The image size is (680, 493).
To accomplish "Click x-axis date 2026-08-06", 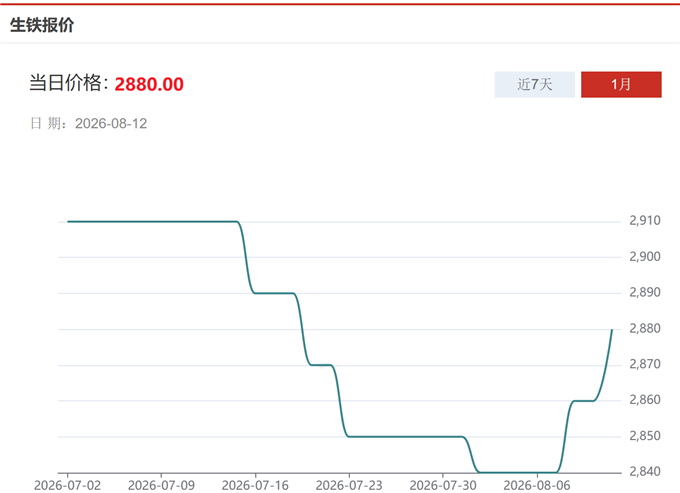I will [537, 485].
